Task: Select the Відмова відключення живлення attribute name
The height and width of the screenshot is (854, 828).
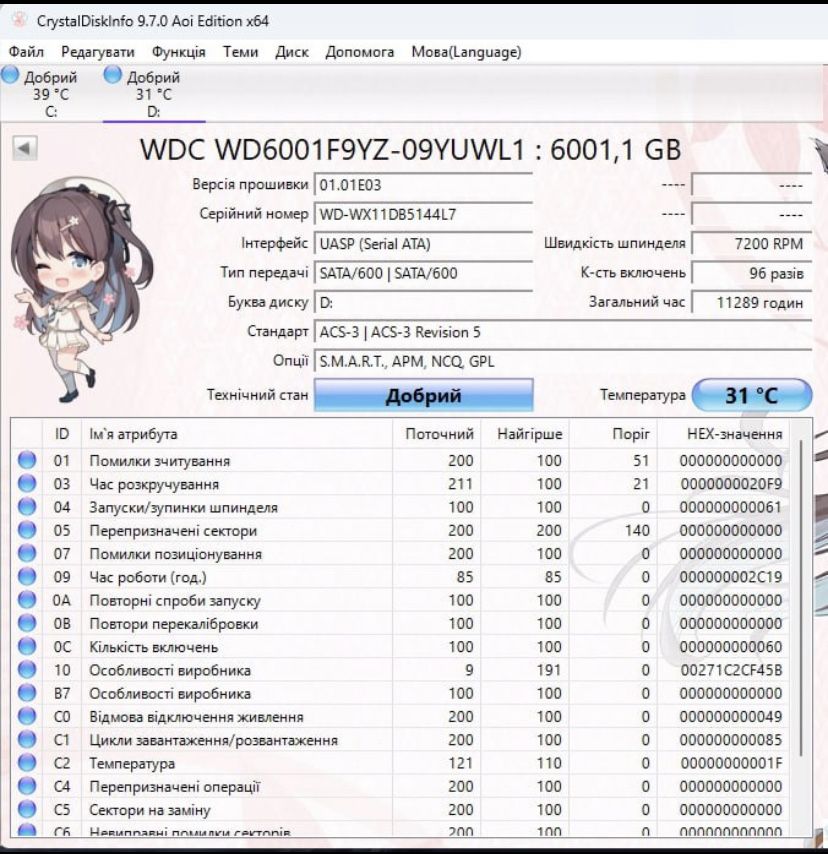Action: pos(196,717)
